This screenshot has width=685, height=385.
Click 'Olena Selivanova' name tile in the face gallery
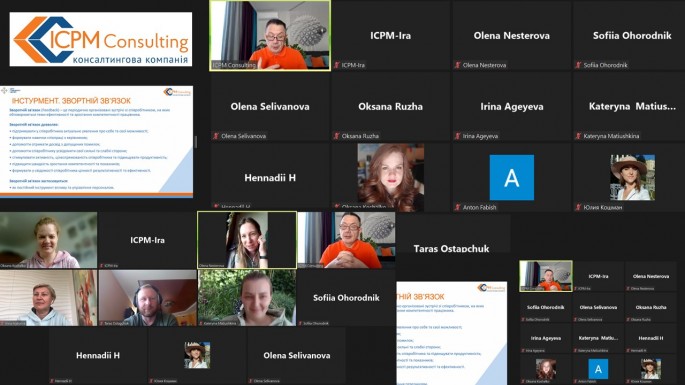pyautogui.click(x=297, y=355)
